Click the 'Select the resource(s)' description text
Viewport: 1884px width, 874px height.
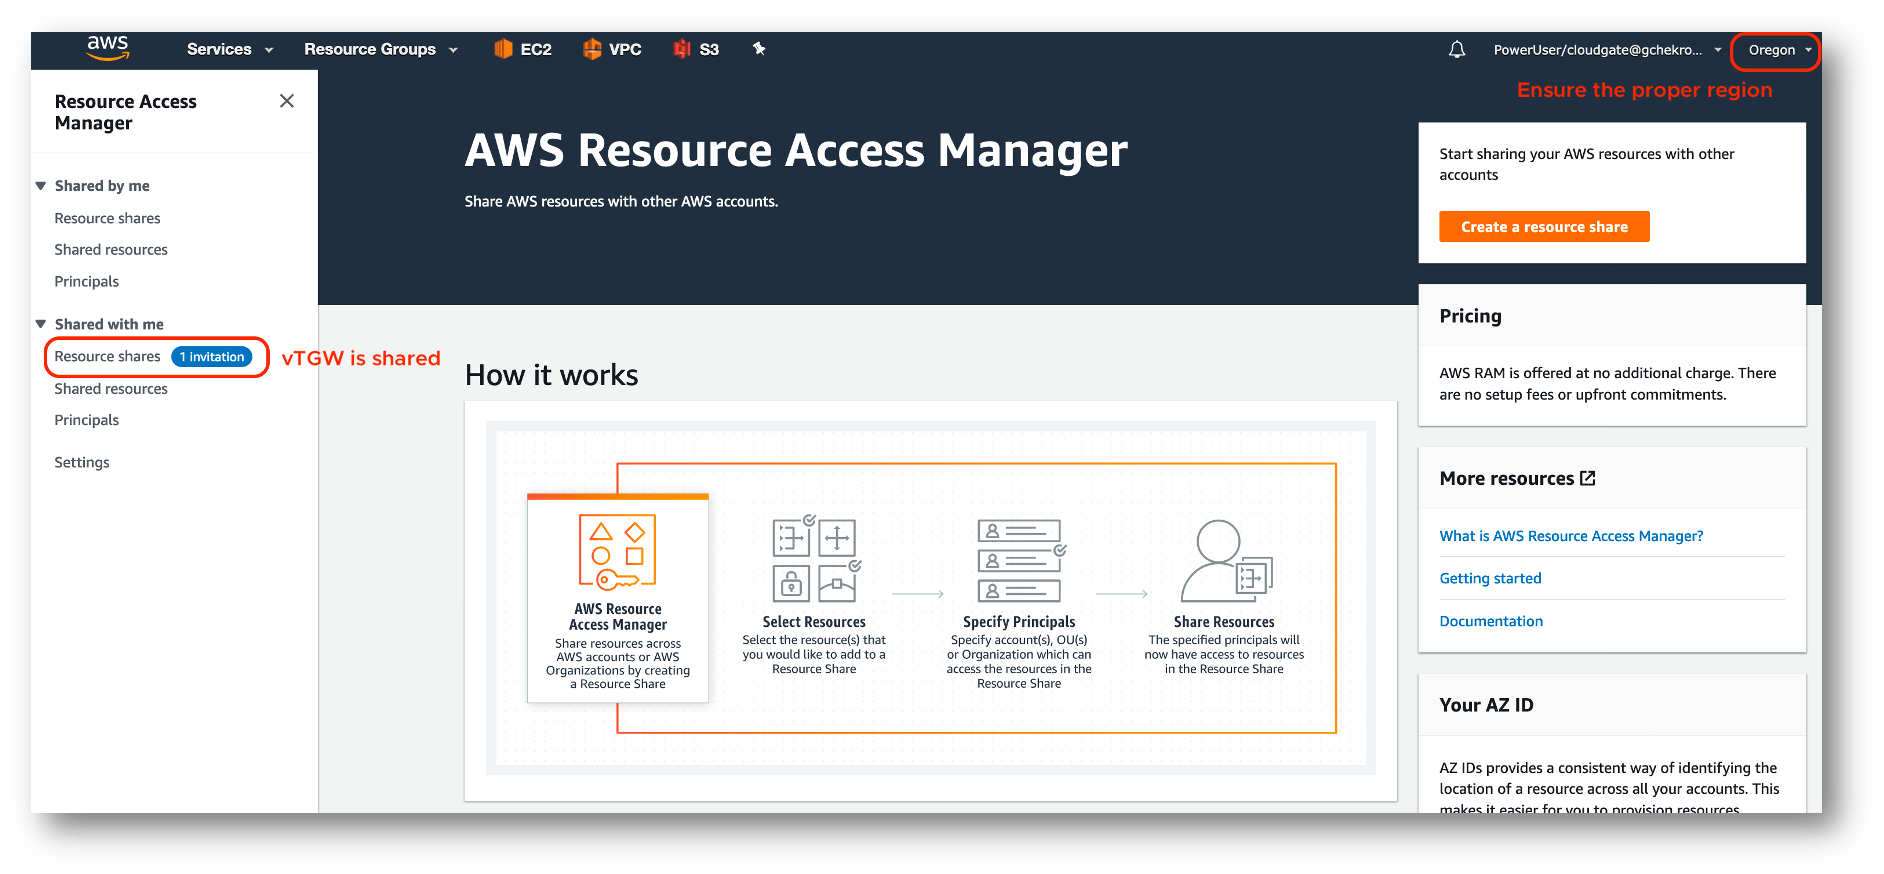(814, 654)
